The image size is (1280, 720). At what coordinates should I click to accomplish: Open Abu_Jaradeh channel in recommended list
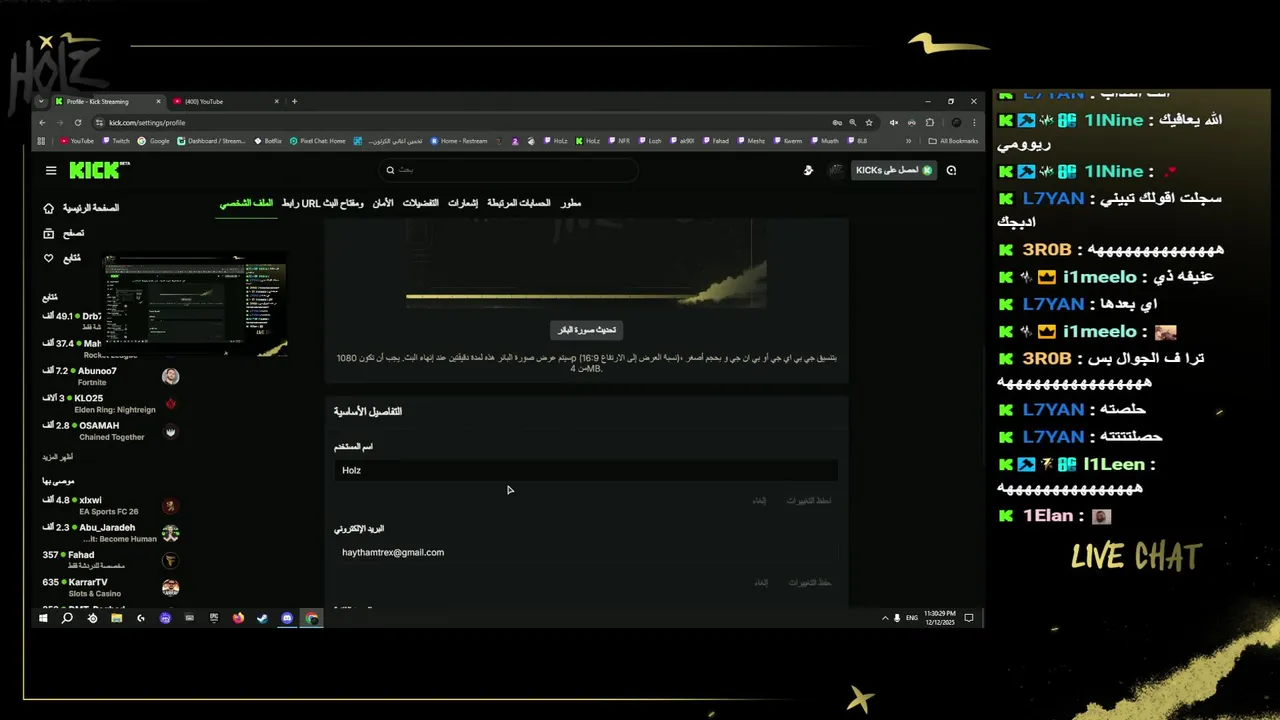(x=111, y=533)
